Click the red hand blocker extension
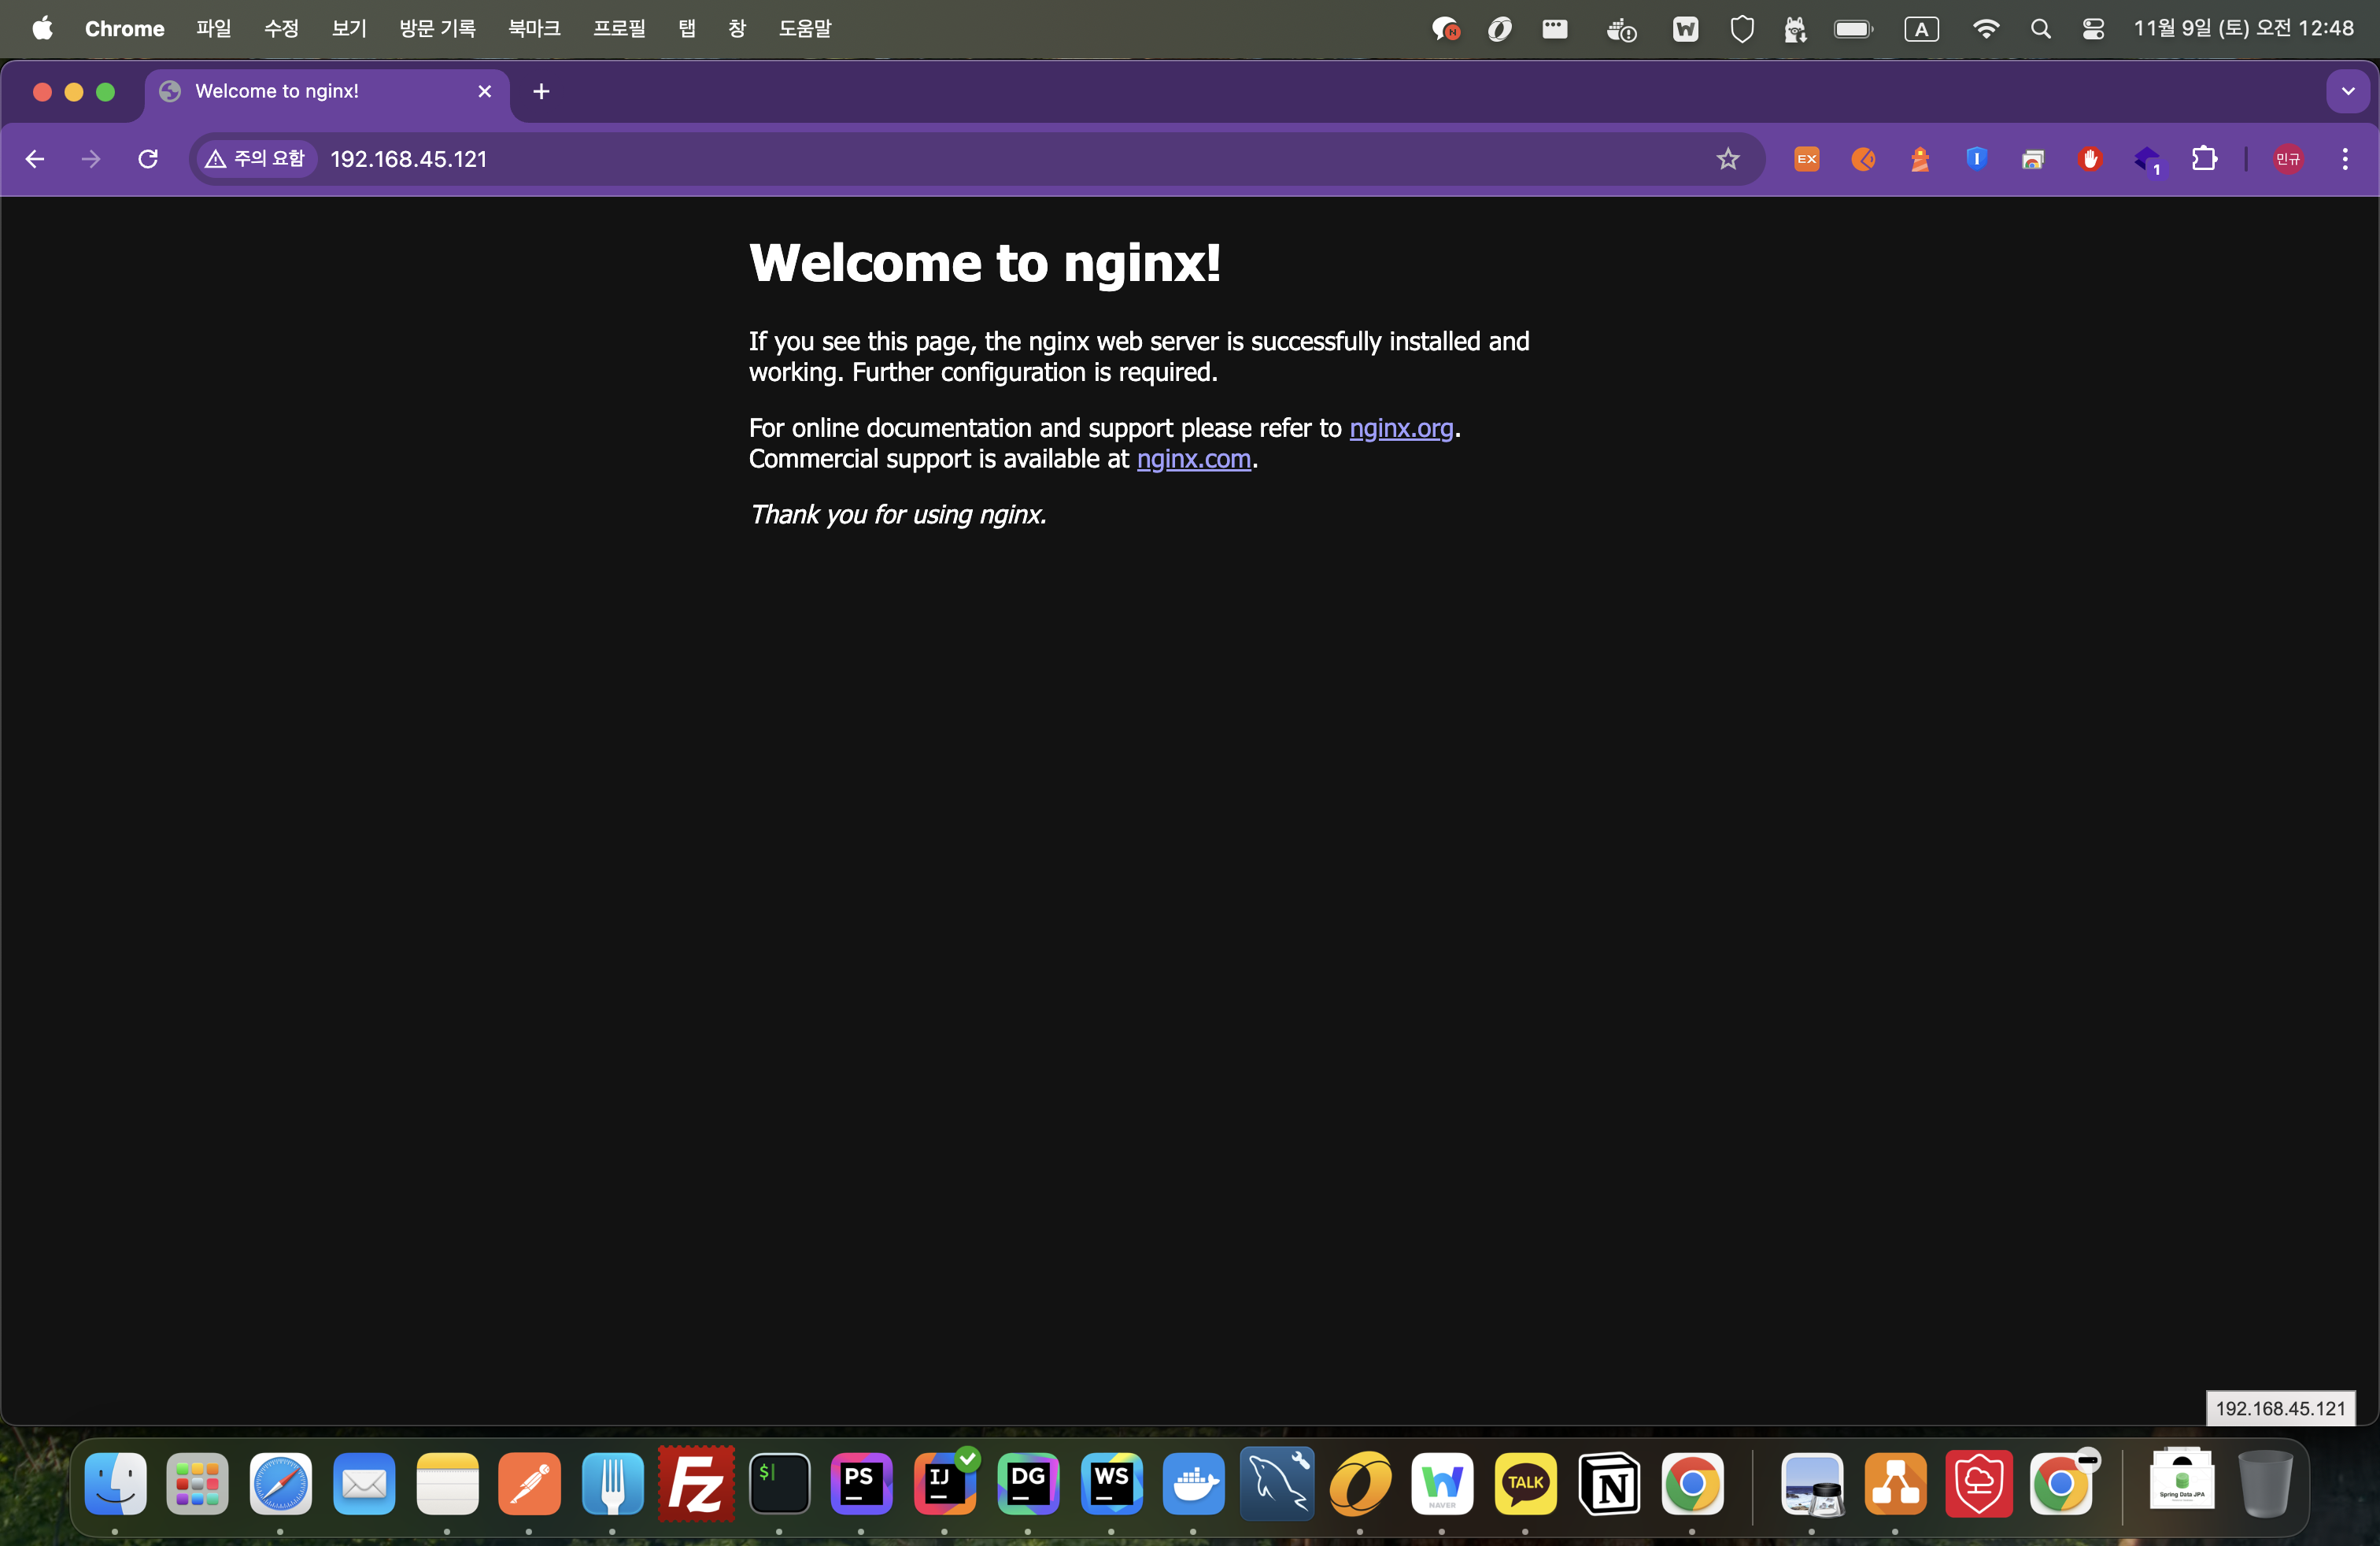2380x1546 pixels. [x=2089, y=159]
